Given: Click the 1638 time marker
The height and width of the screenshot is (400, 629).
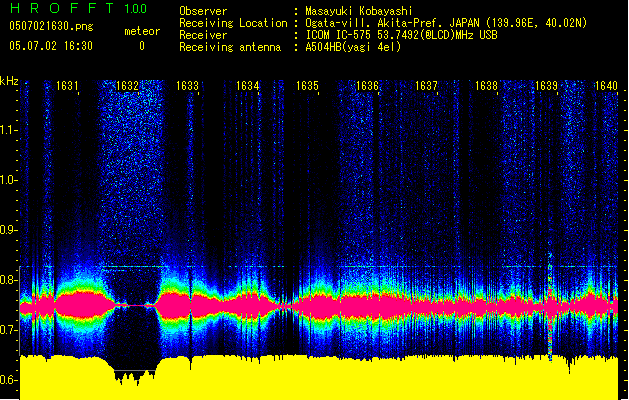Looking at the screenshot, I should click(486, 86).
